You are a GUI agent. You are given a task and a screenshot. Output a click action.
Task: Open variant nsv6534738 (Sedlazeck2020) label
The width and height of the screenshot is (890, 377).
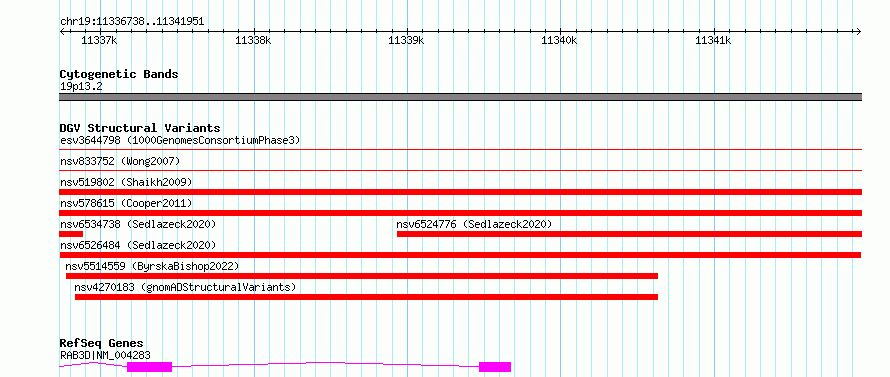pyautogui.click(x=138, y=224)
